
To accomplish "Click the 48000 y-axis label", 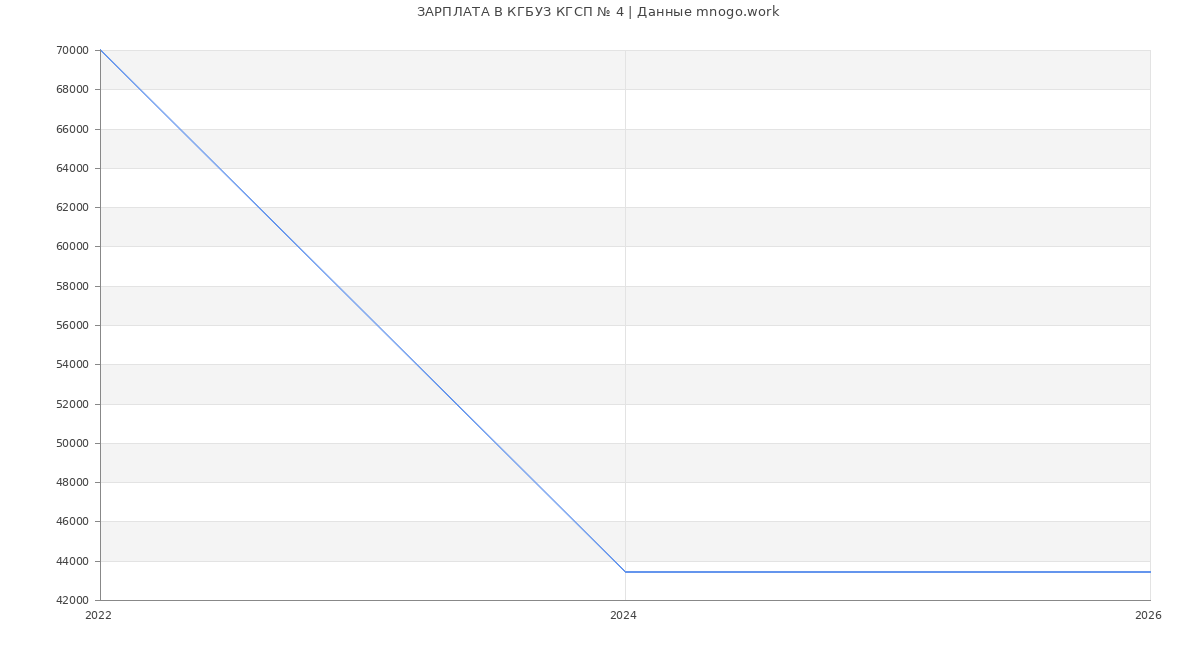I will [x=73, y=482].
